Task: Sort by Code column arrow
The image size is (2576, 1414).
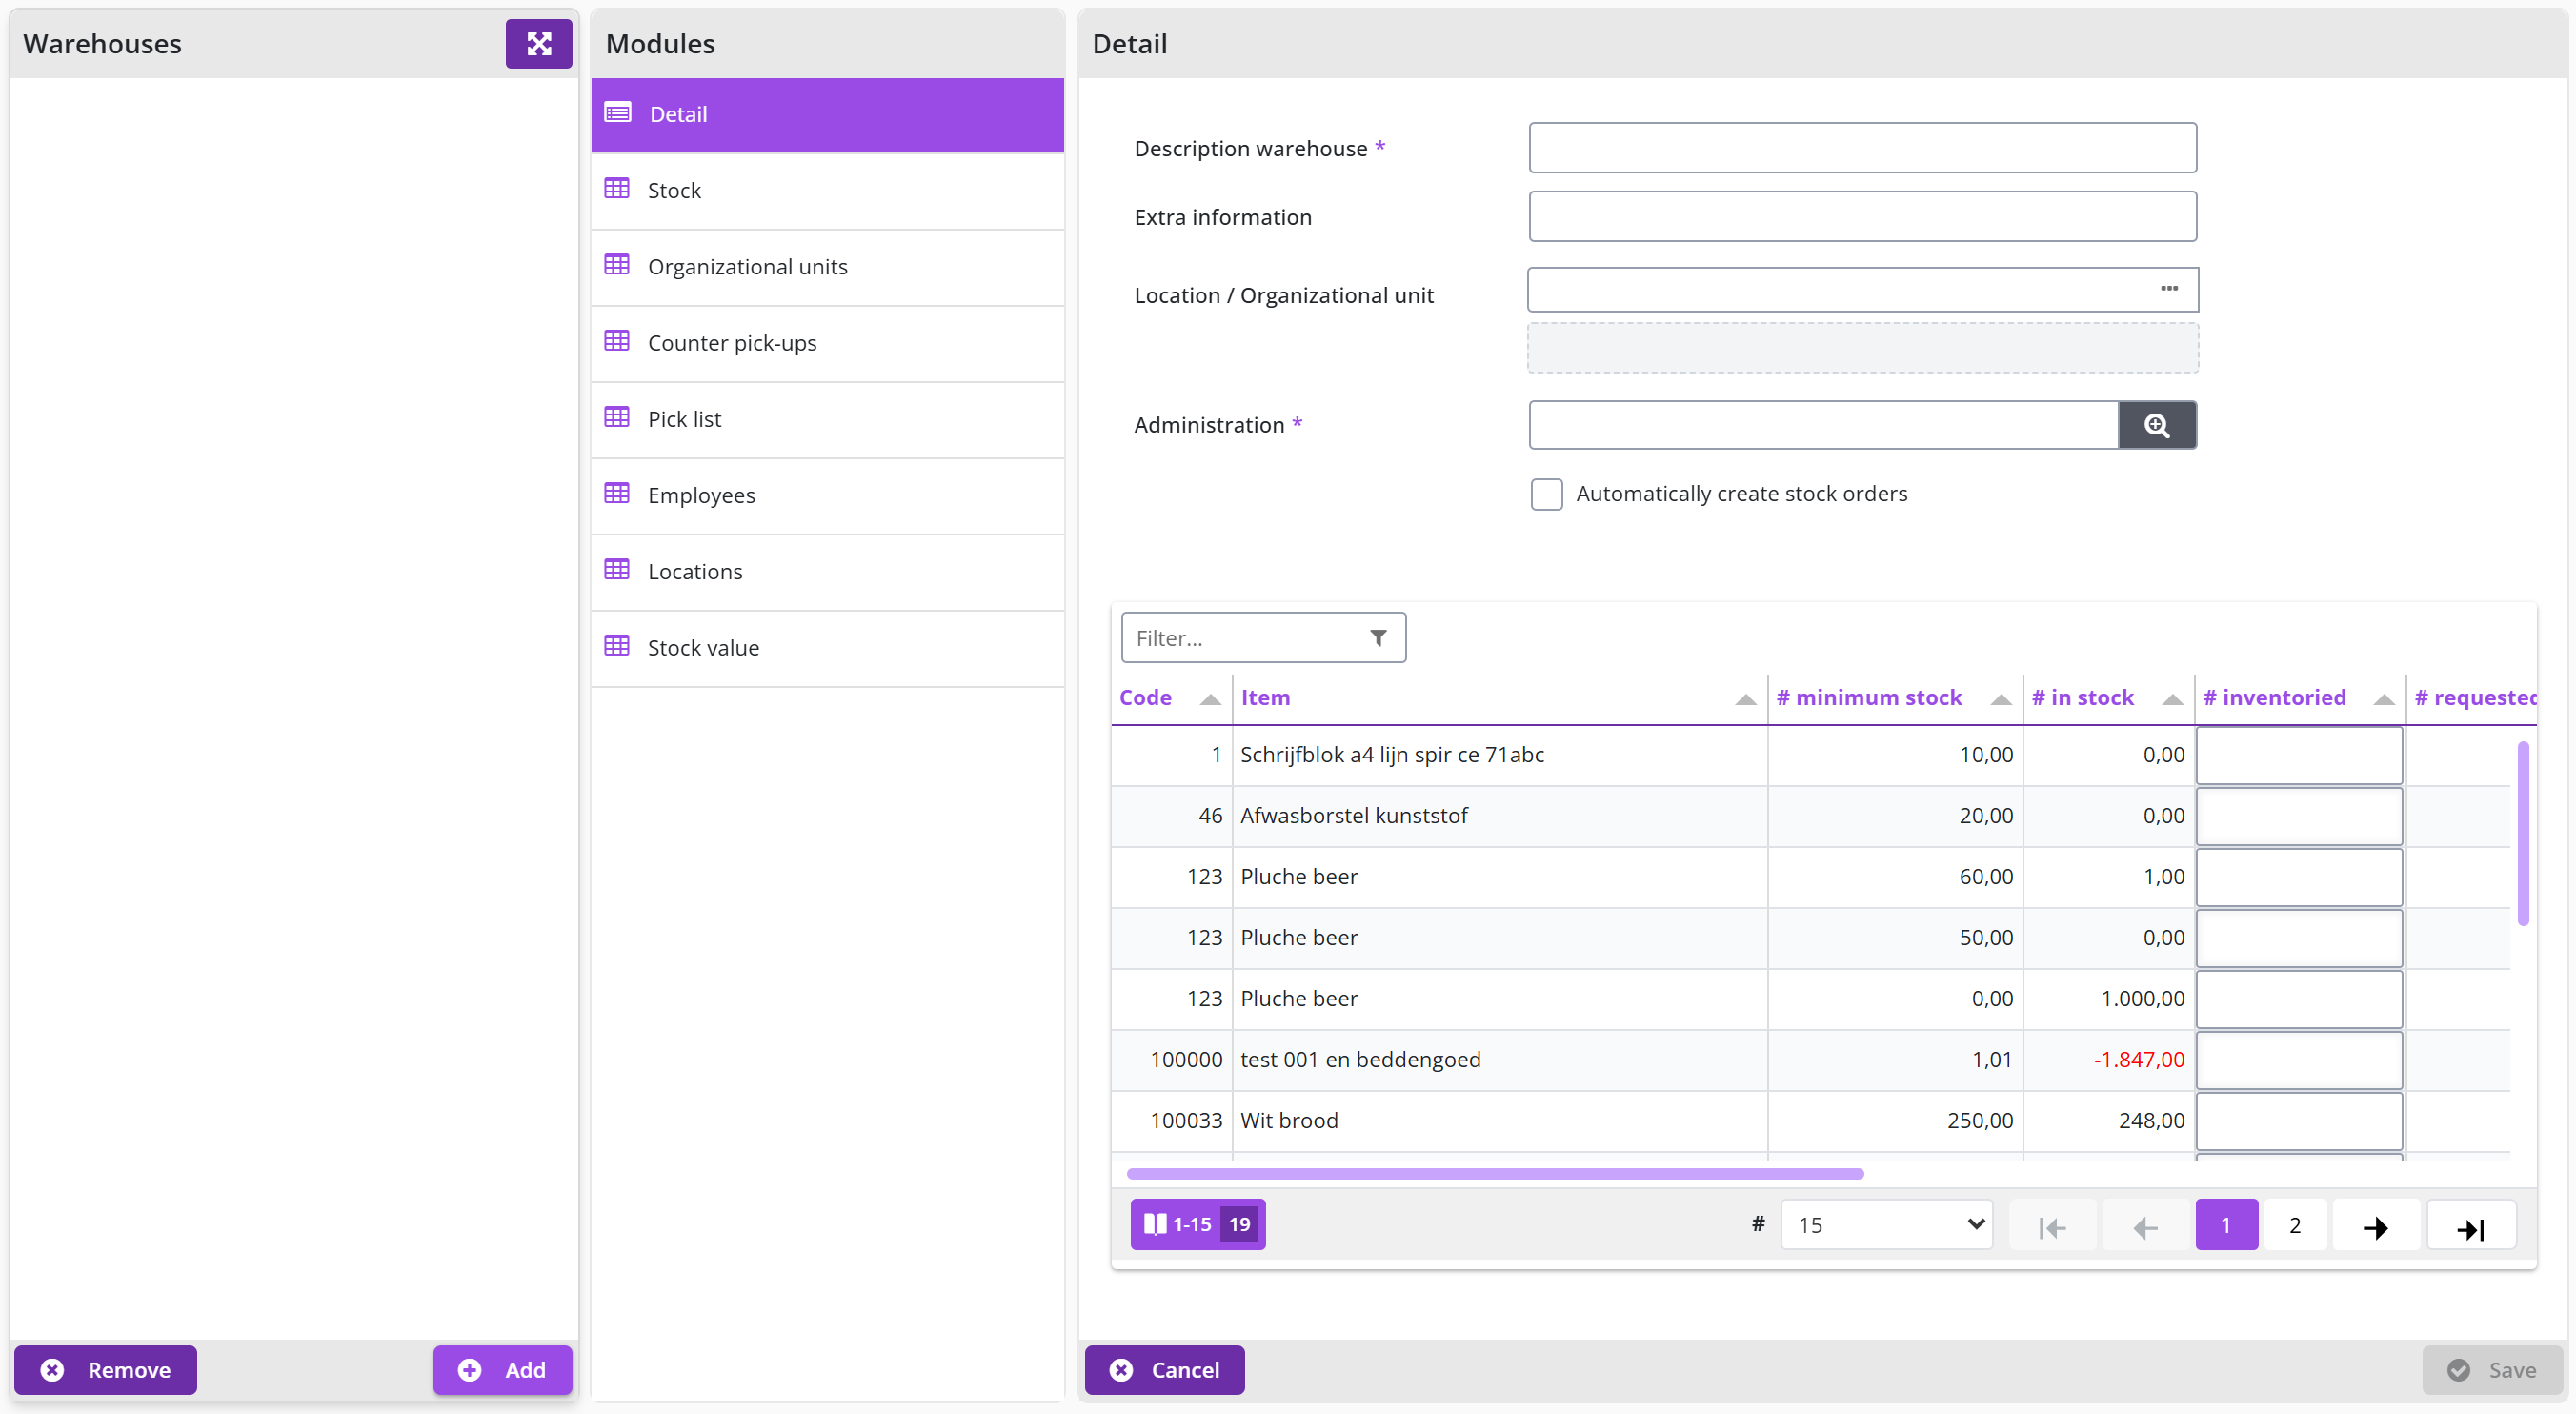Action: [1210, 699]
